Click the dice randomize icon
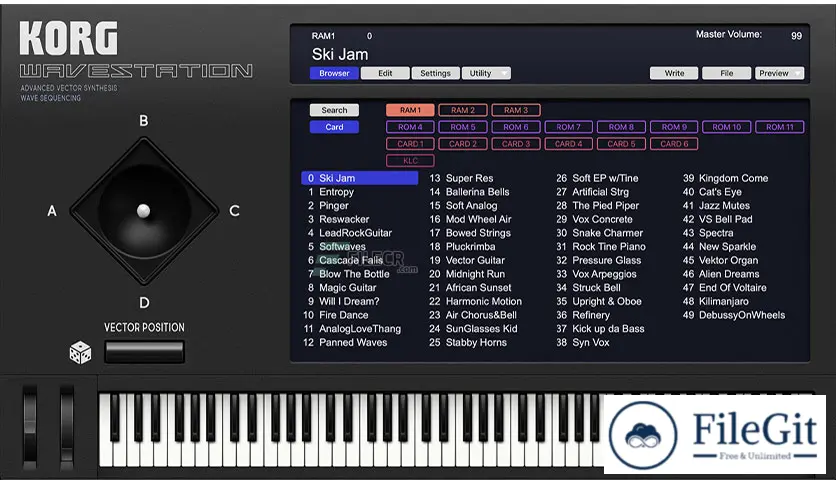The height and width of the screenshot is (484, 836). point(81,353)
